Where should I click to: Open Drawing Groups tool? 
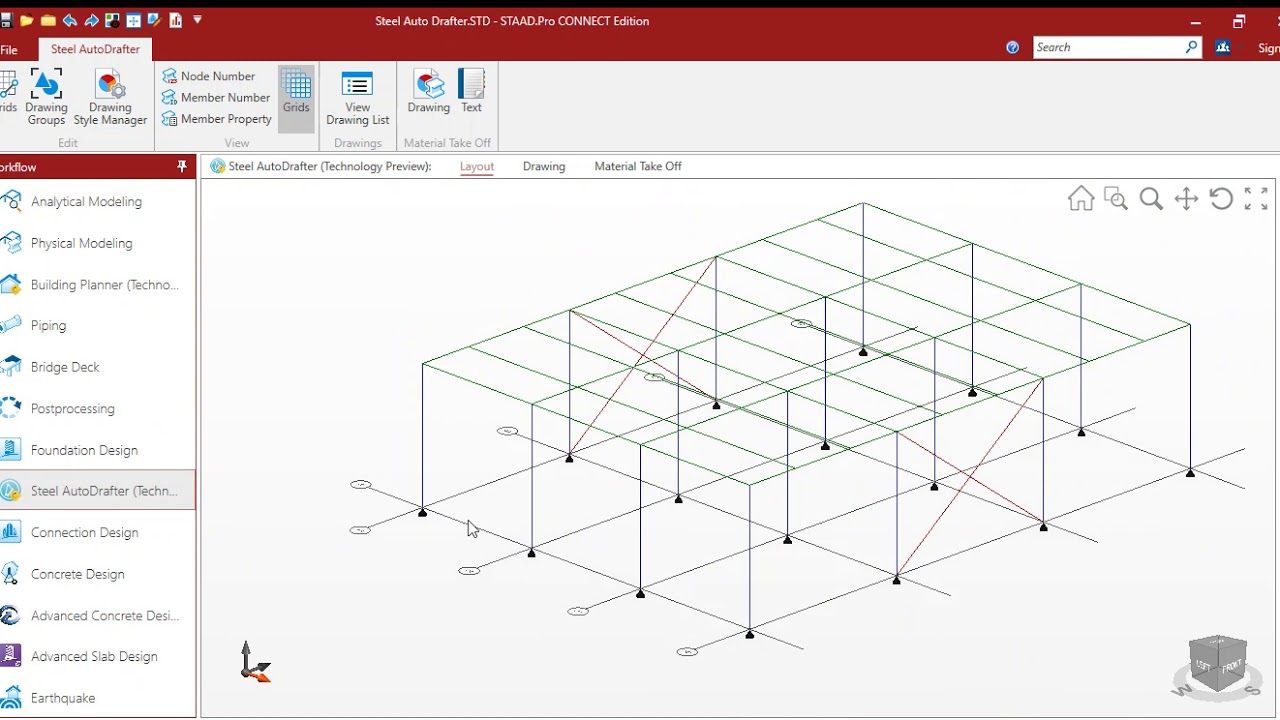(x=46, y=97)
